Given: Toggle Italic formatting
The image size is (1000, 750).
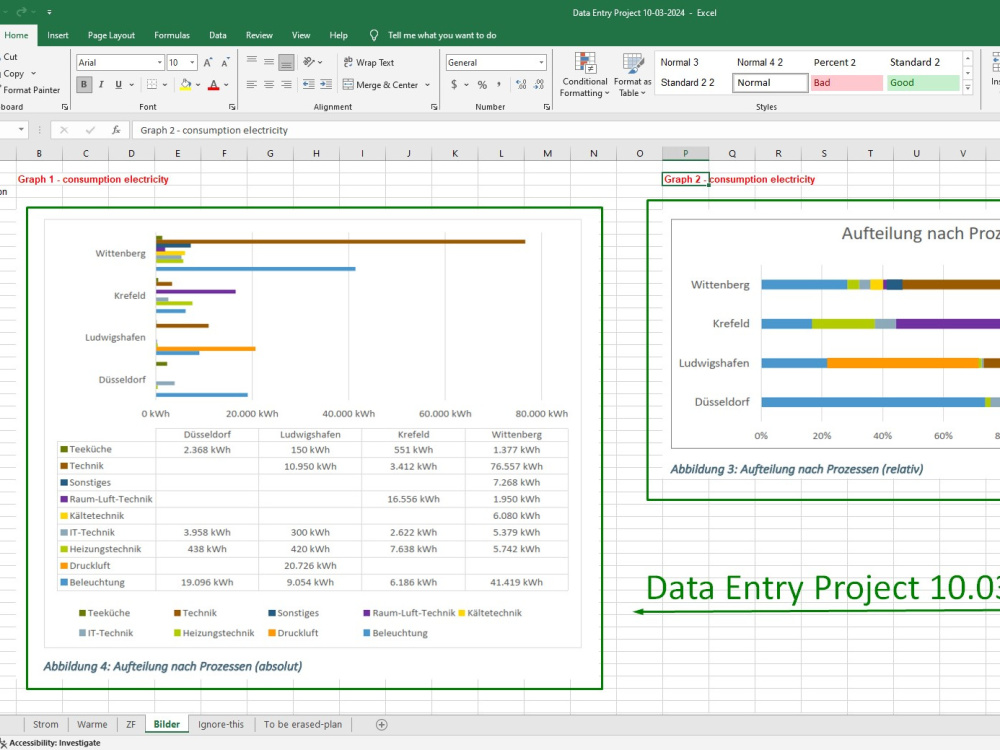Looking at the screenshot, I should point(101,84).
